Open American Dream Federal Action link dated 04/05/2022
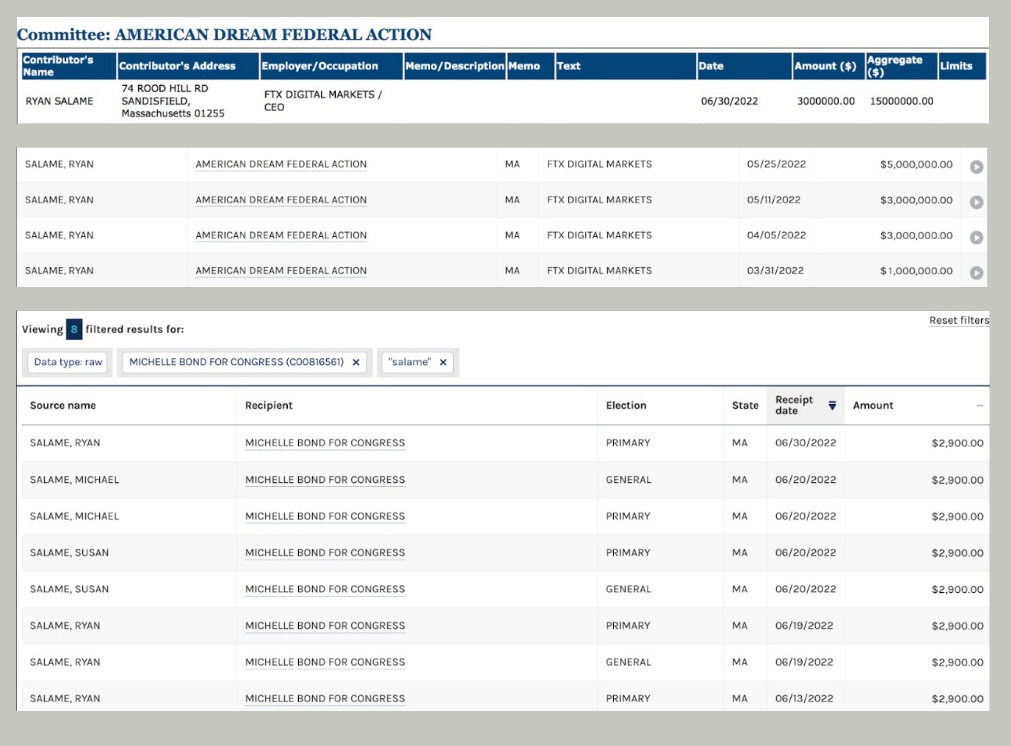Screen dimensions: 1011x746 pos(281,235)
